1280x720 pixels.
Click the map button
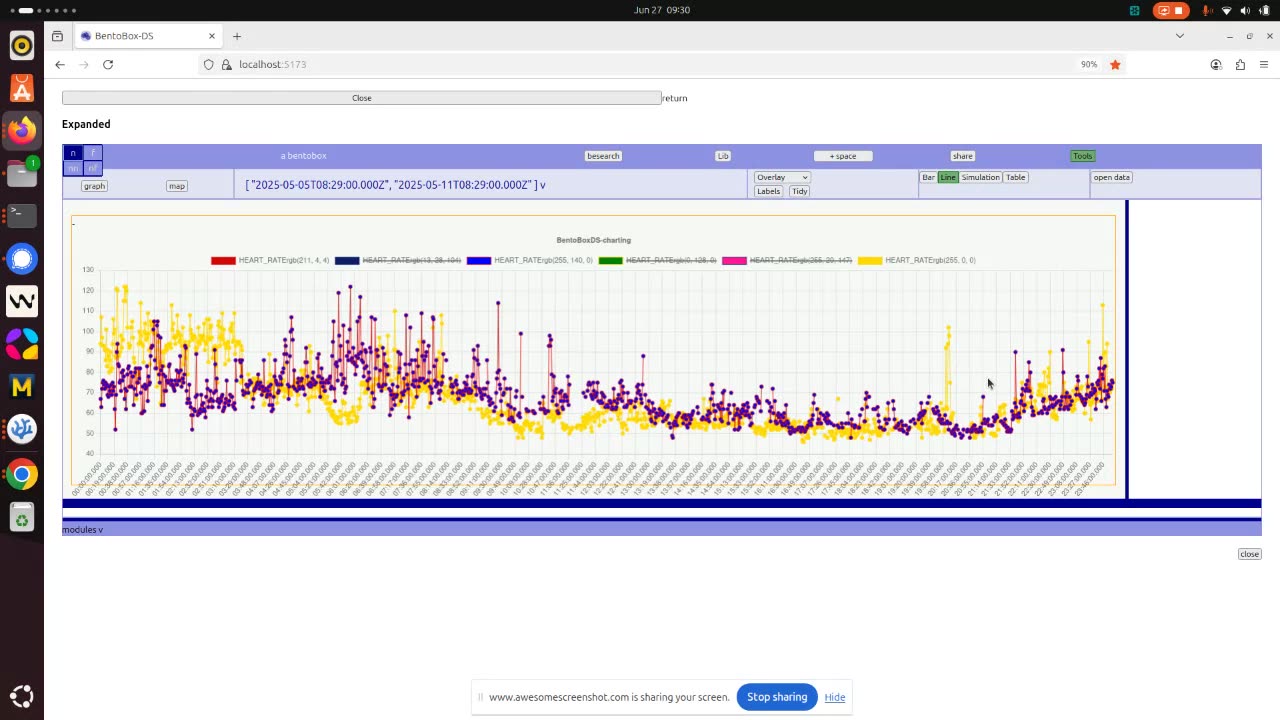(177, 186)
